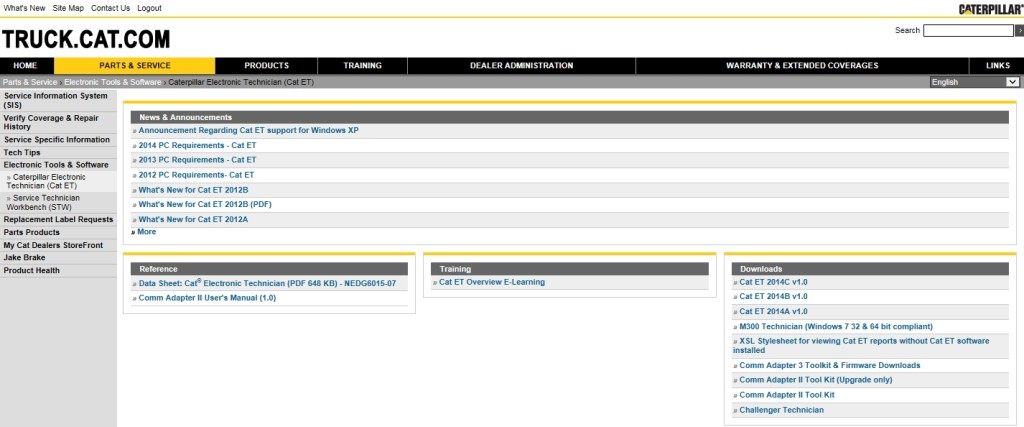
Task: Click the Site Map link
Action: pos(68,8)
